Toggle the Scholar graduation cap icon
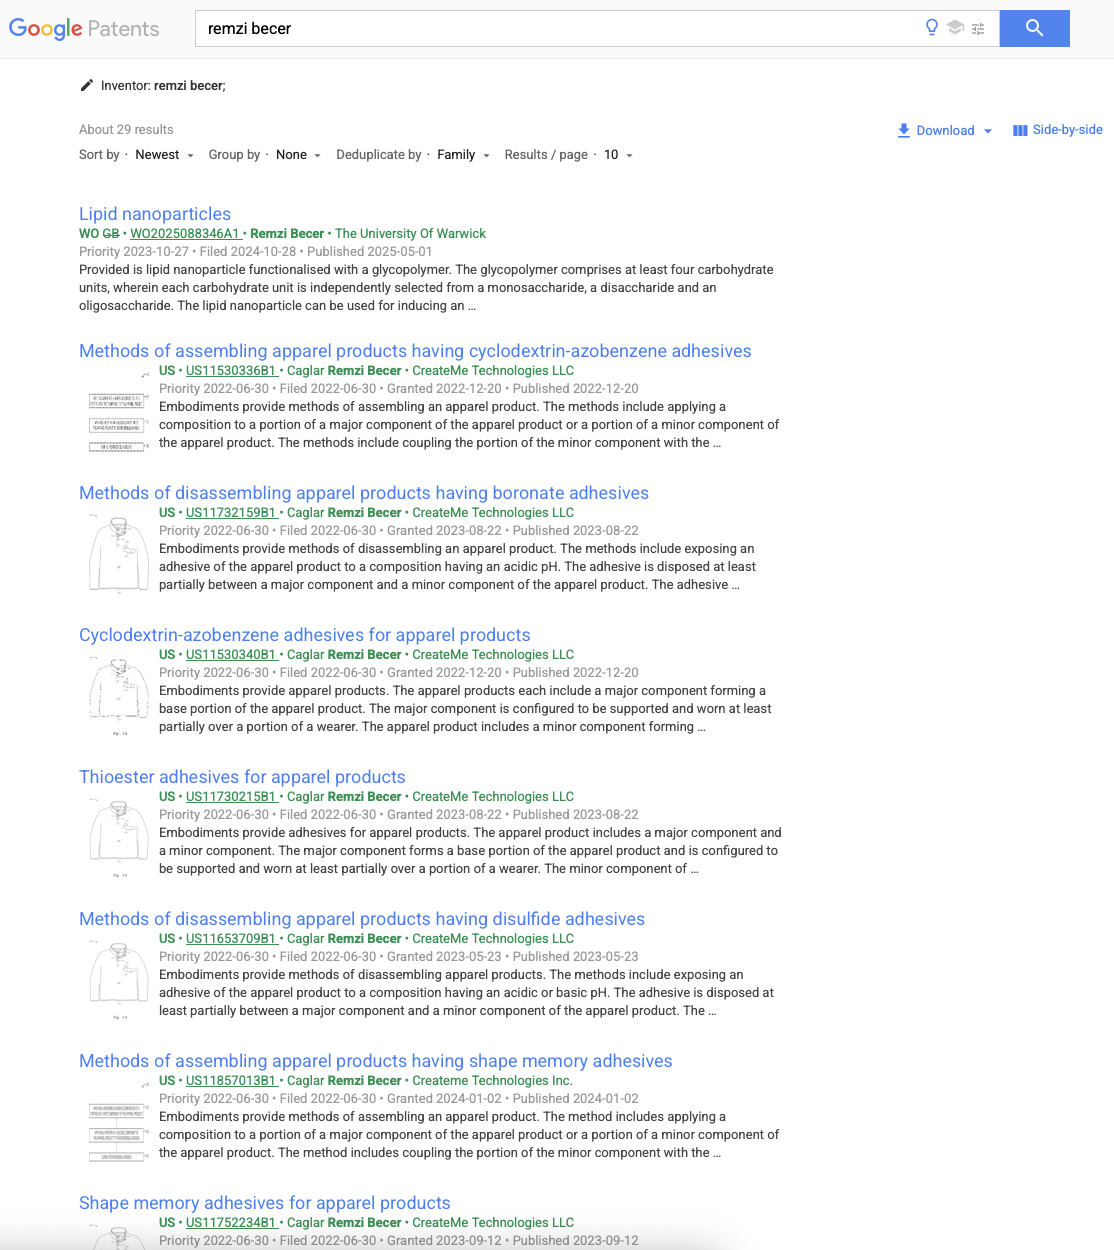 click(x=955, y=28)
